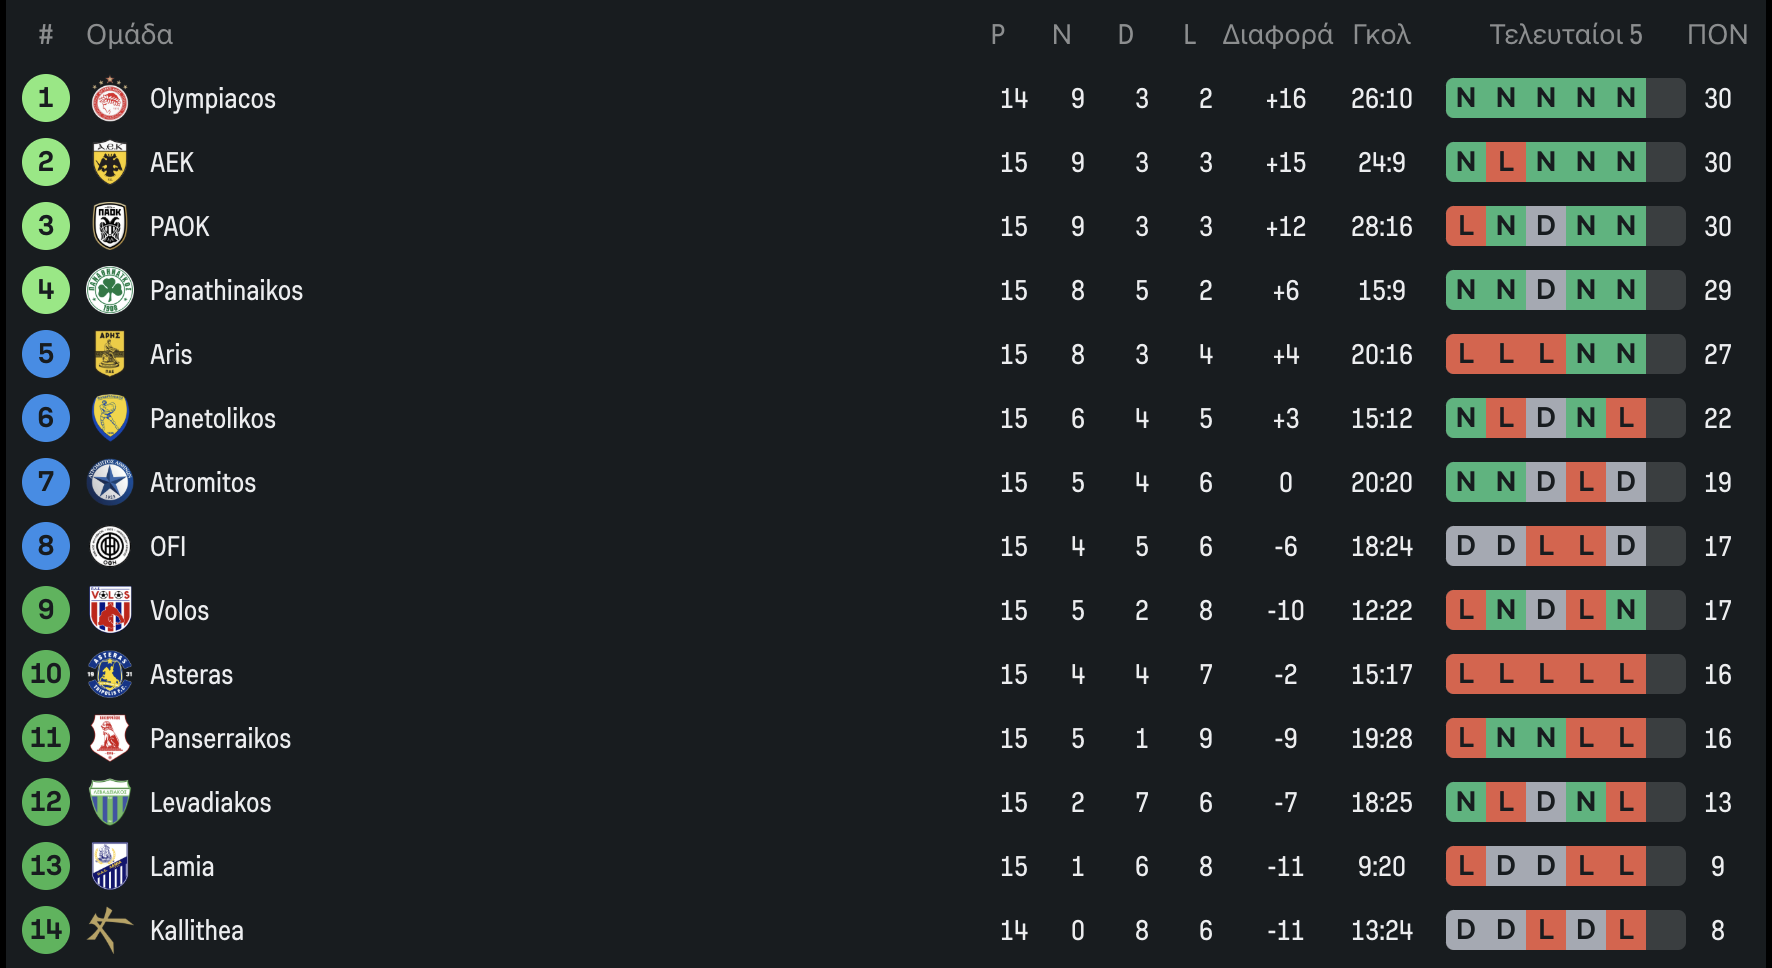Select the Panathinaikos shamrock crest
This screenshot has width=1772, height=968.
pyautogui.click(x=110, y=291)
